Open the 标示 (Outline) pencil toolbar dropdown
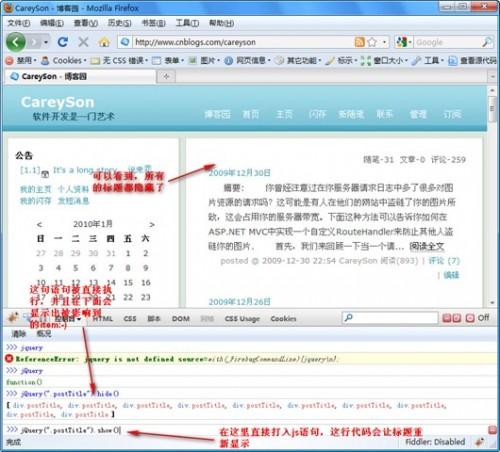Screen dimensions: 500x452 pos(341,61)
